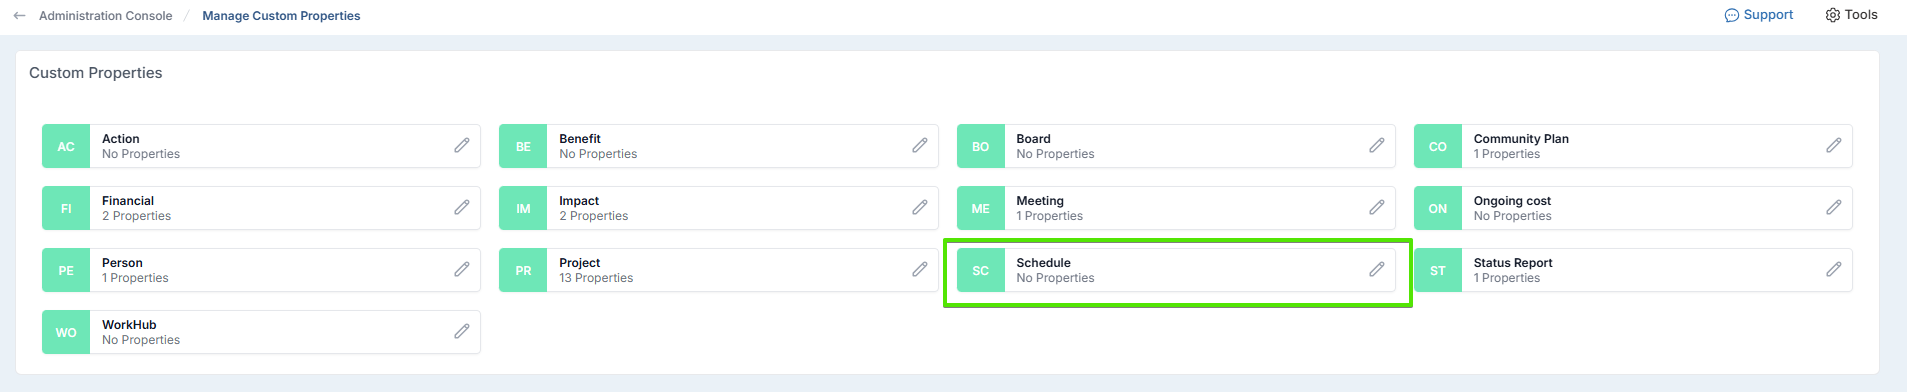This screenshot has width=1907, height=392.
Task: Open the Support link
Action: [1759, 15]
